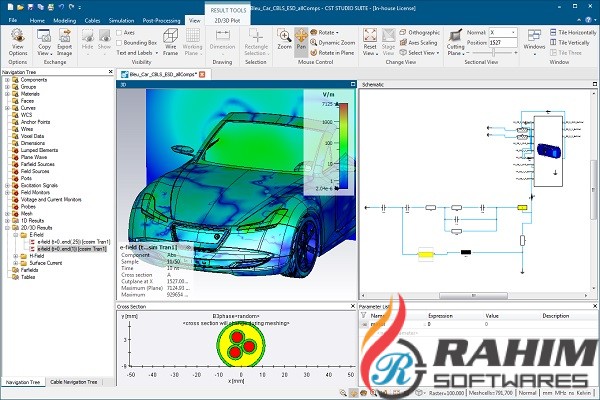Select the Probes tree item
The image size is (600, 400).
click(28, 206)
